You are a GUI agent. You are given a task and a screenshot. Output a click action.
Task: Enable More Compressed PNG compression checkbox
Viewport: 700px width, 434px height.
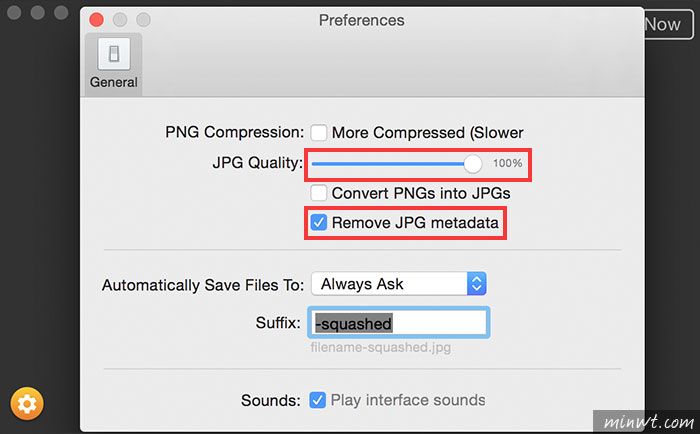pyautogui.click(x=319, y=133)
